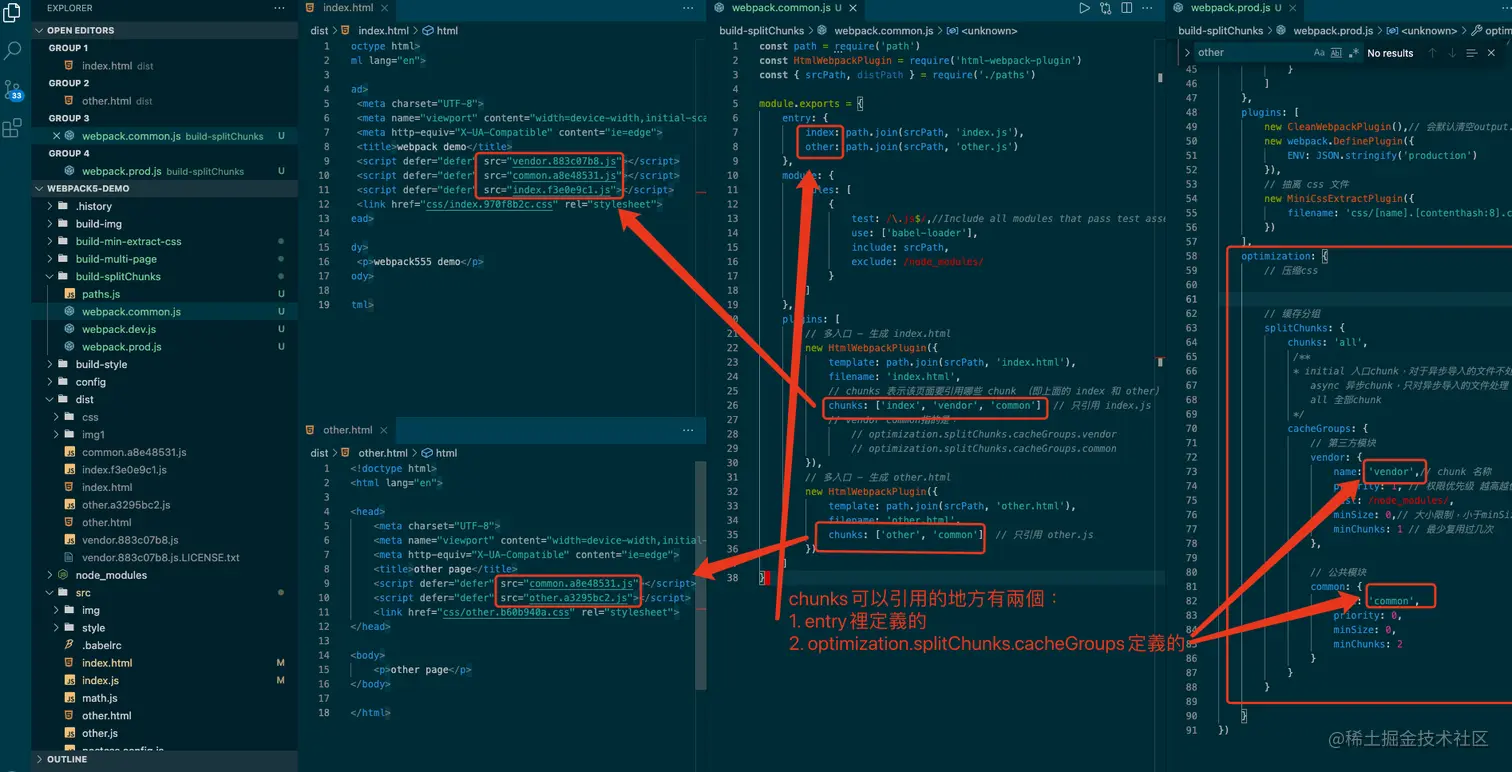Go to the previous find match
The image size is (1512, 772).
(1432, 53)
